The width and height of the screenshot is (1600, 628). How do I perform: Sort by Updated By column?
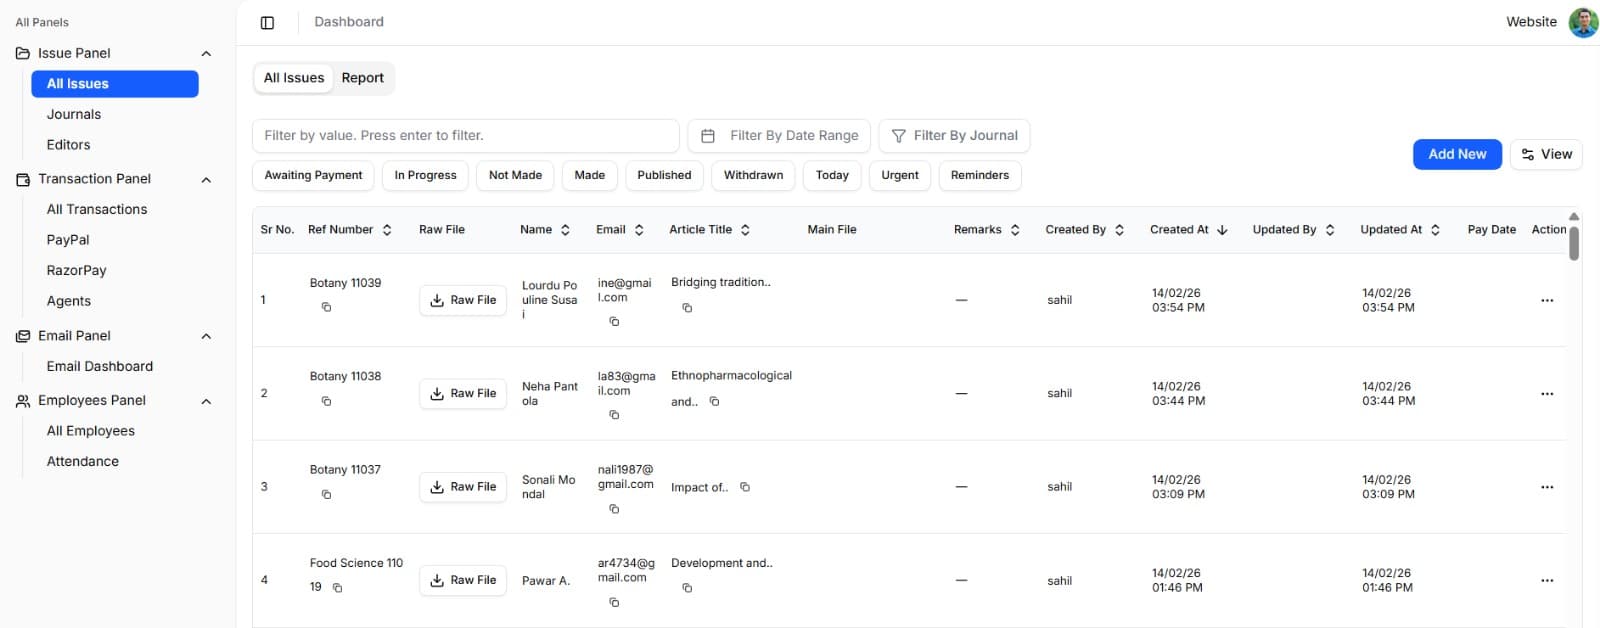[1294, 230]
